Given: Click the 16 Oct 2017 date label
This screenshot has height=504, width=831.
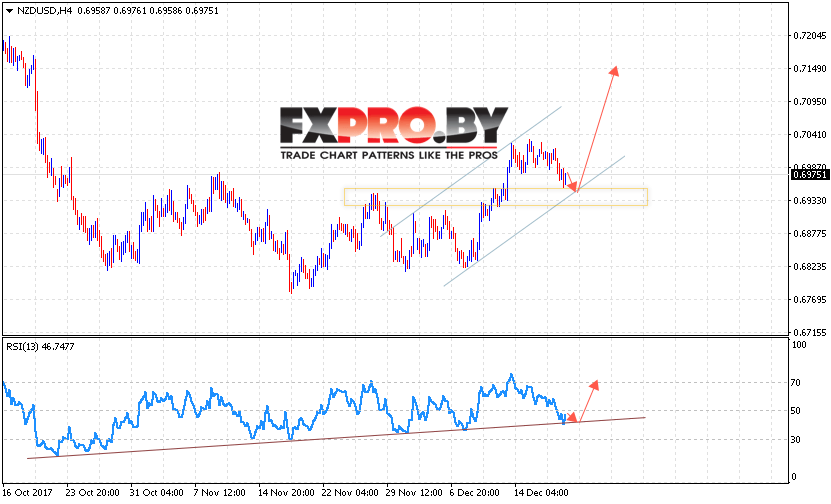Looking at the screenshot, I should [28, 492].
